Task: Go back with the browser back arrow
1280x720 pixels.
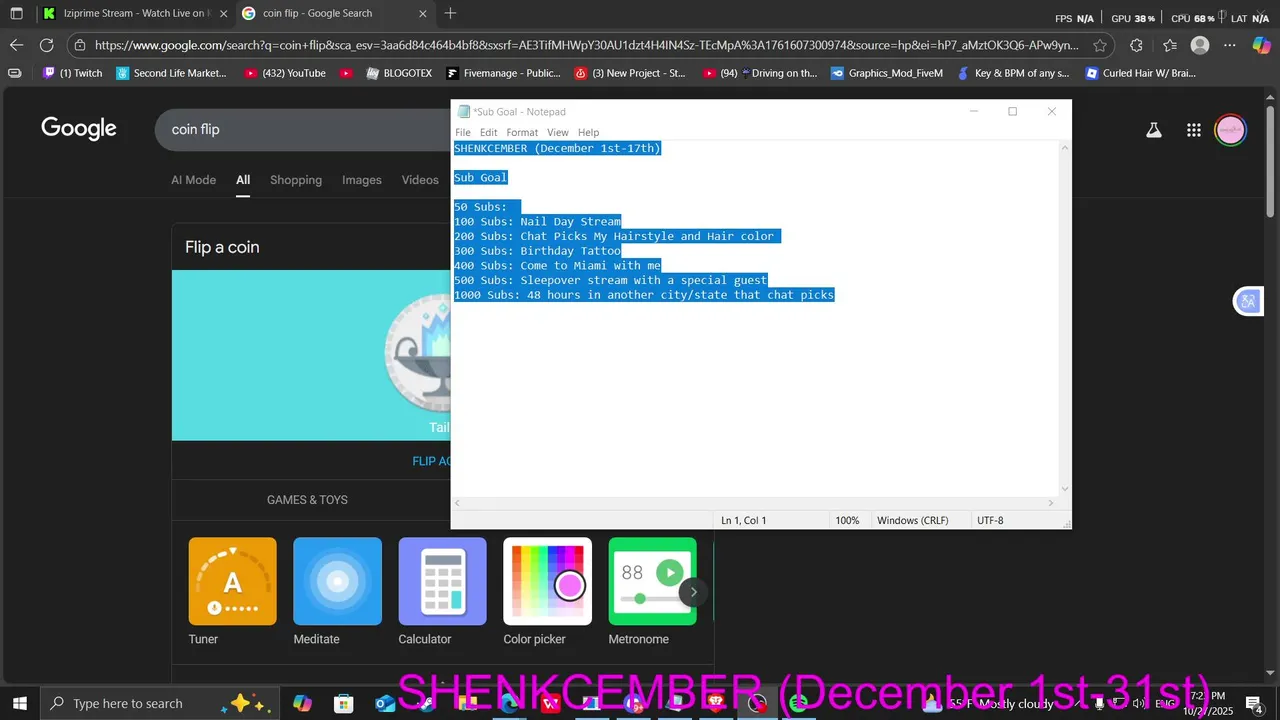Action: click(x=16, y=45)
